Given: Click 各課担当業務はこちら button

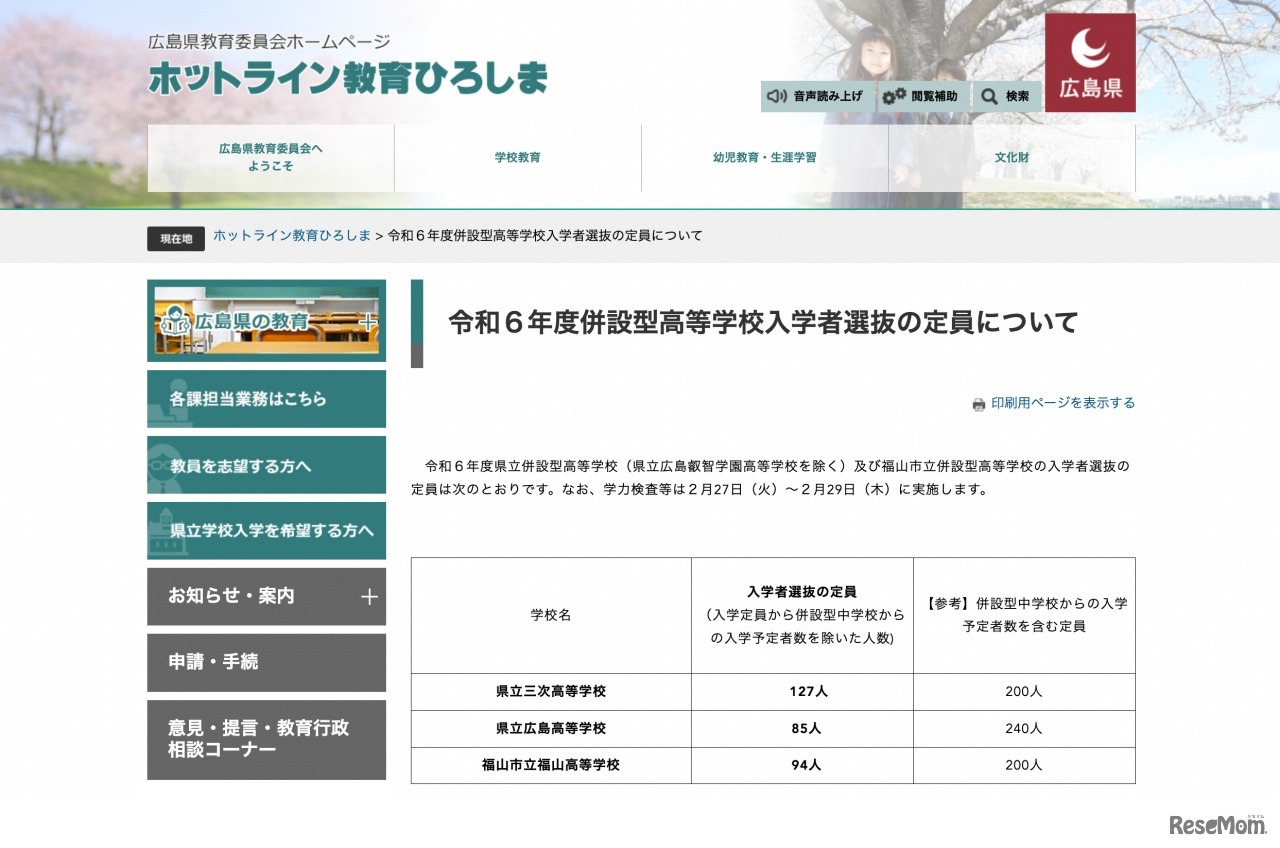Looking at the screenshot, I should 266,398.
